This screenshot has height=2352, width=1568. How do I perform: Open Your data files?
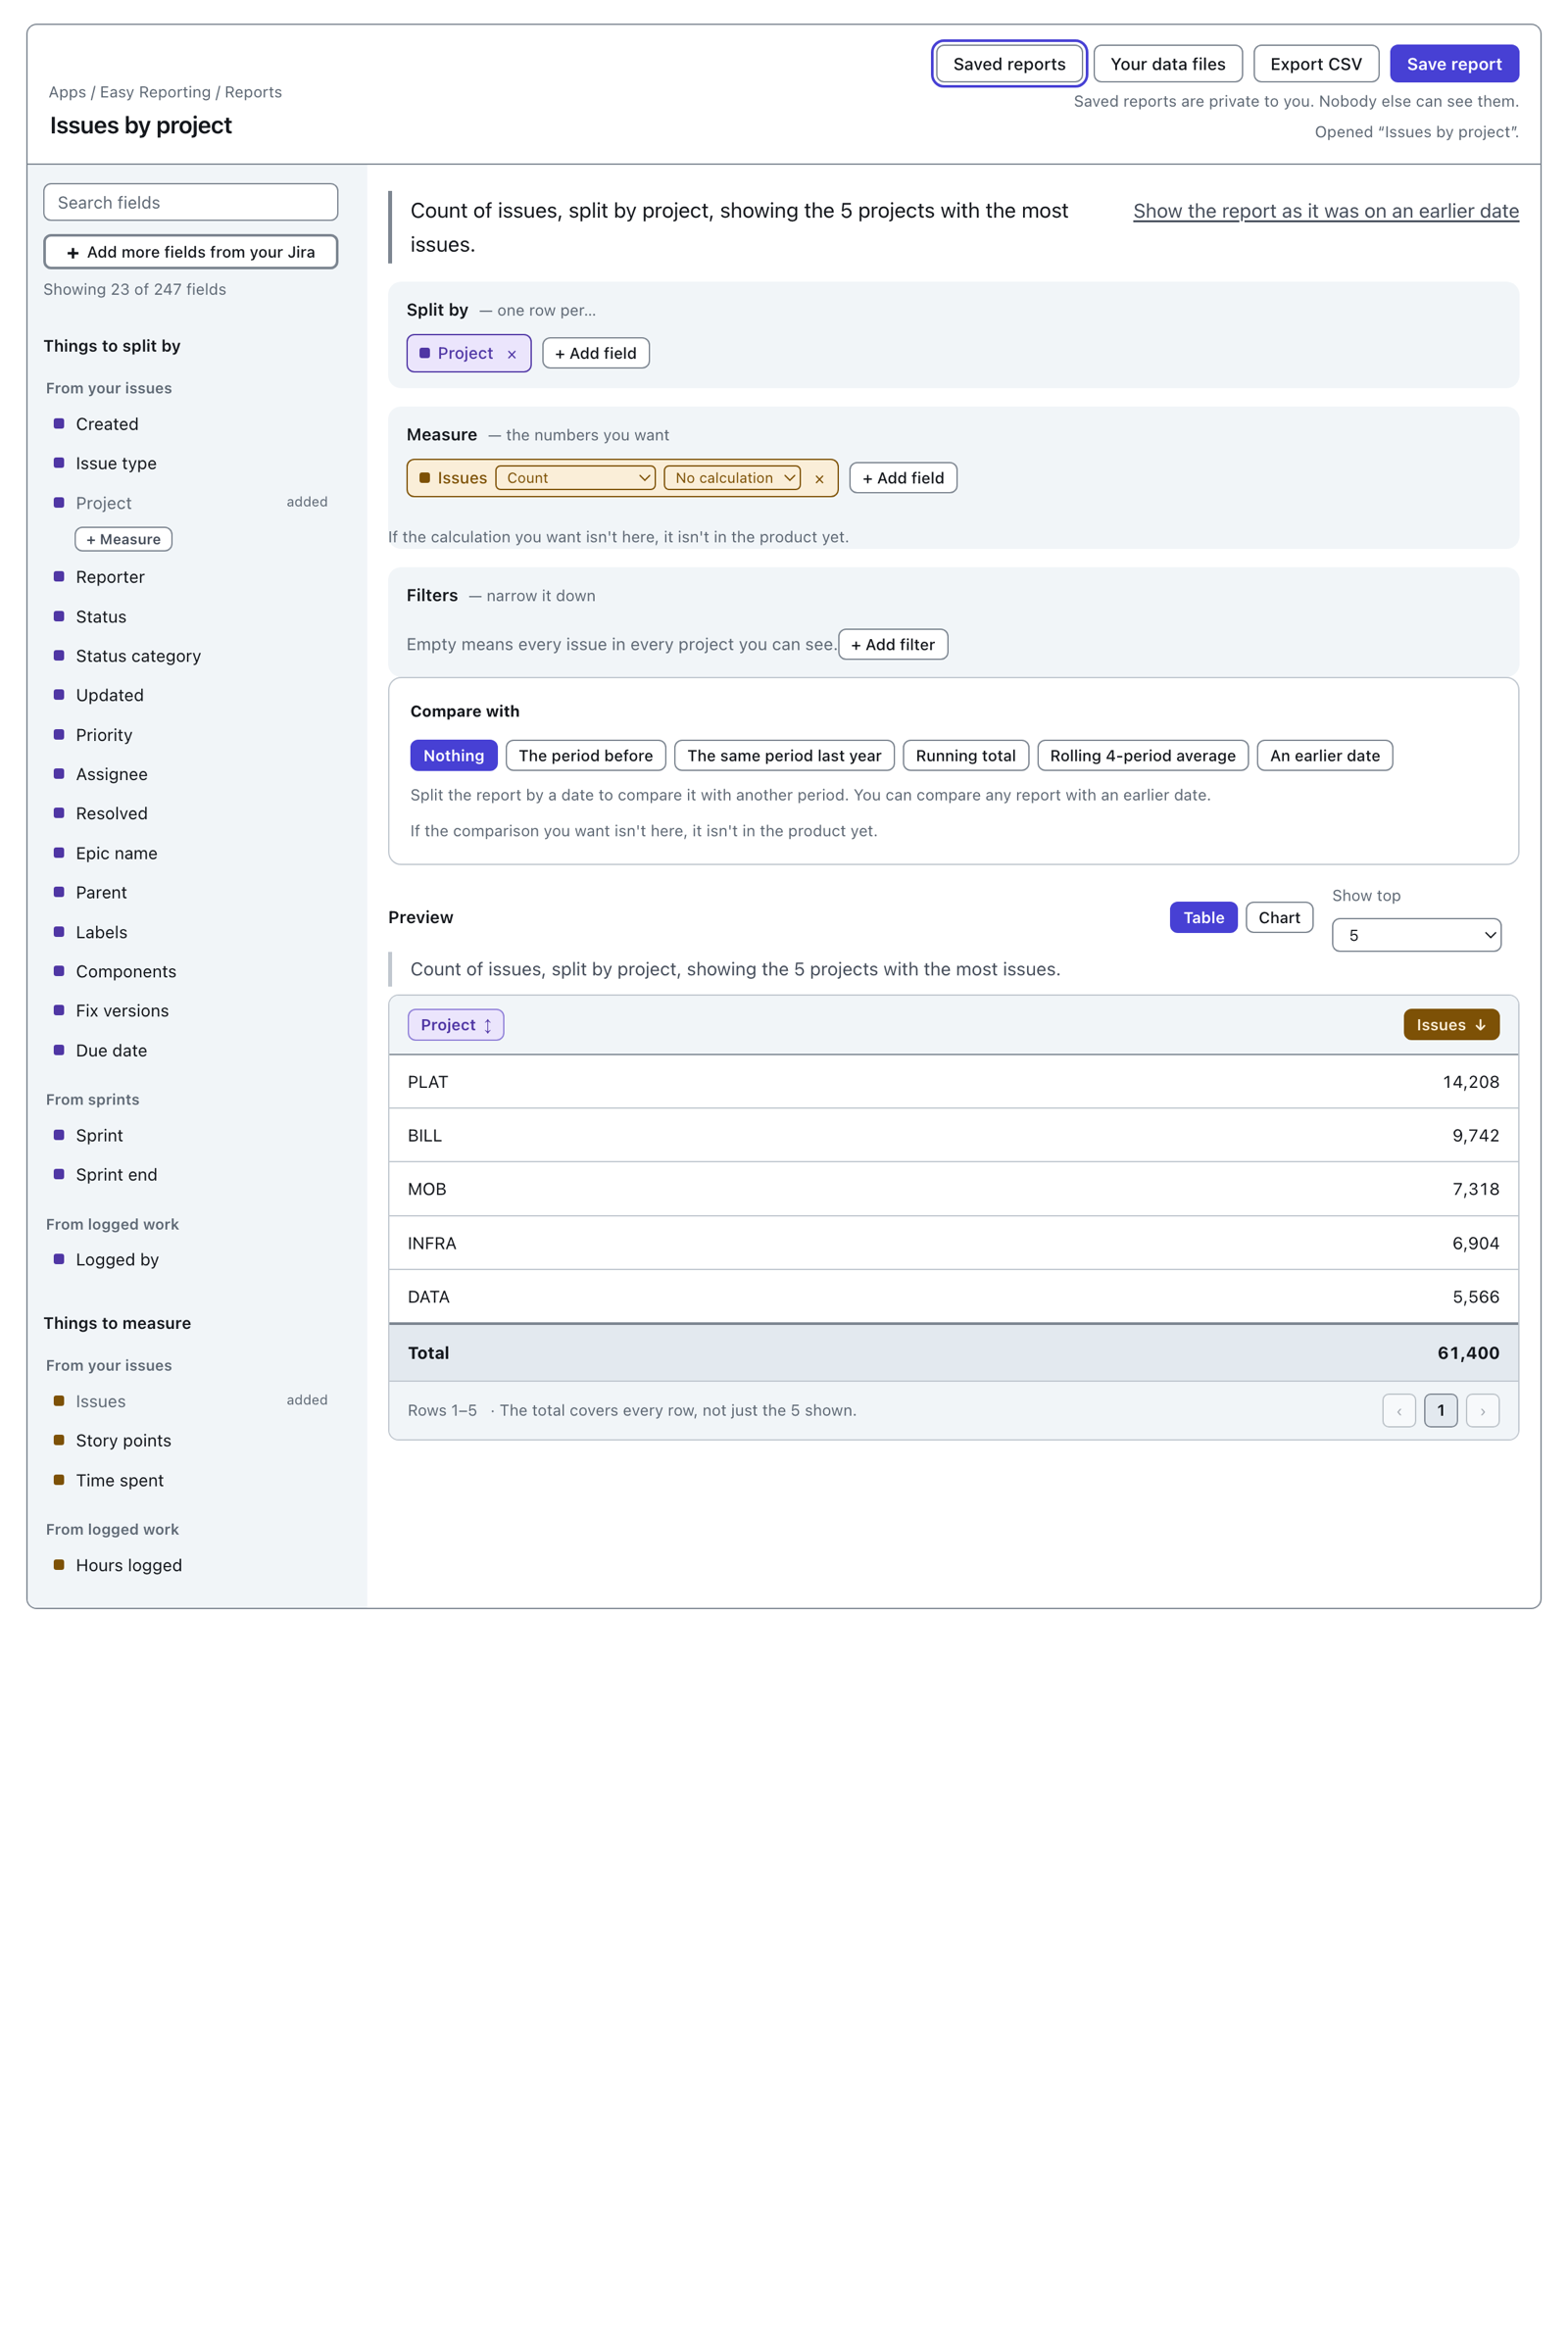point(1167,64)
